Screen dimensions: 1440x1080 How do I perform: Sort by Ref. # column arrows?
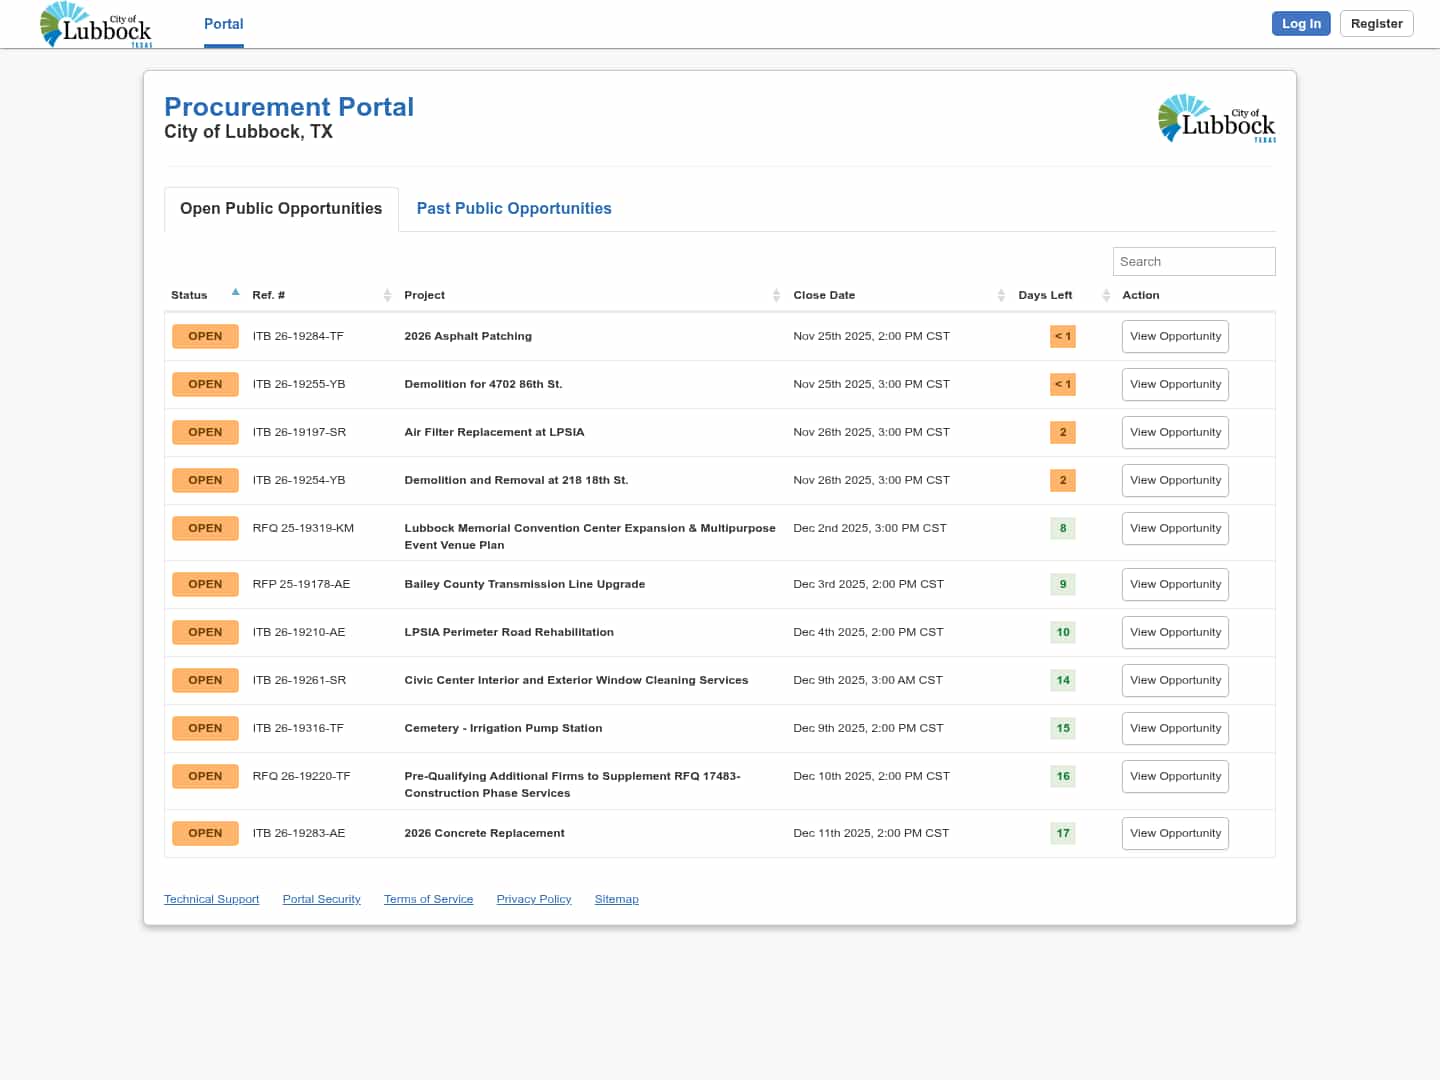(387, 295)
